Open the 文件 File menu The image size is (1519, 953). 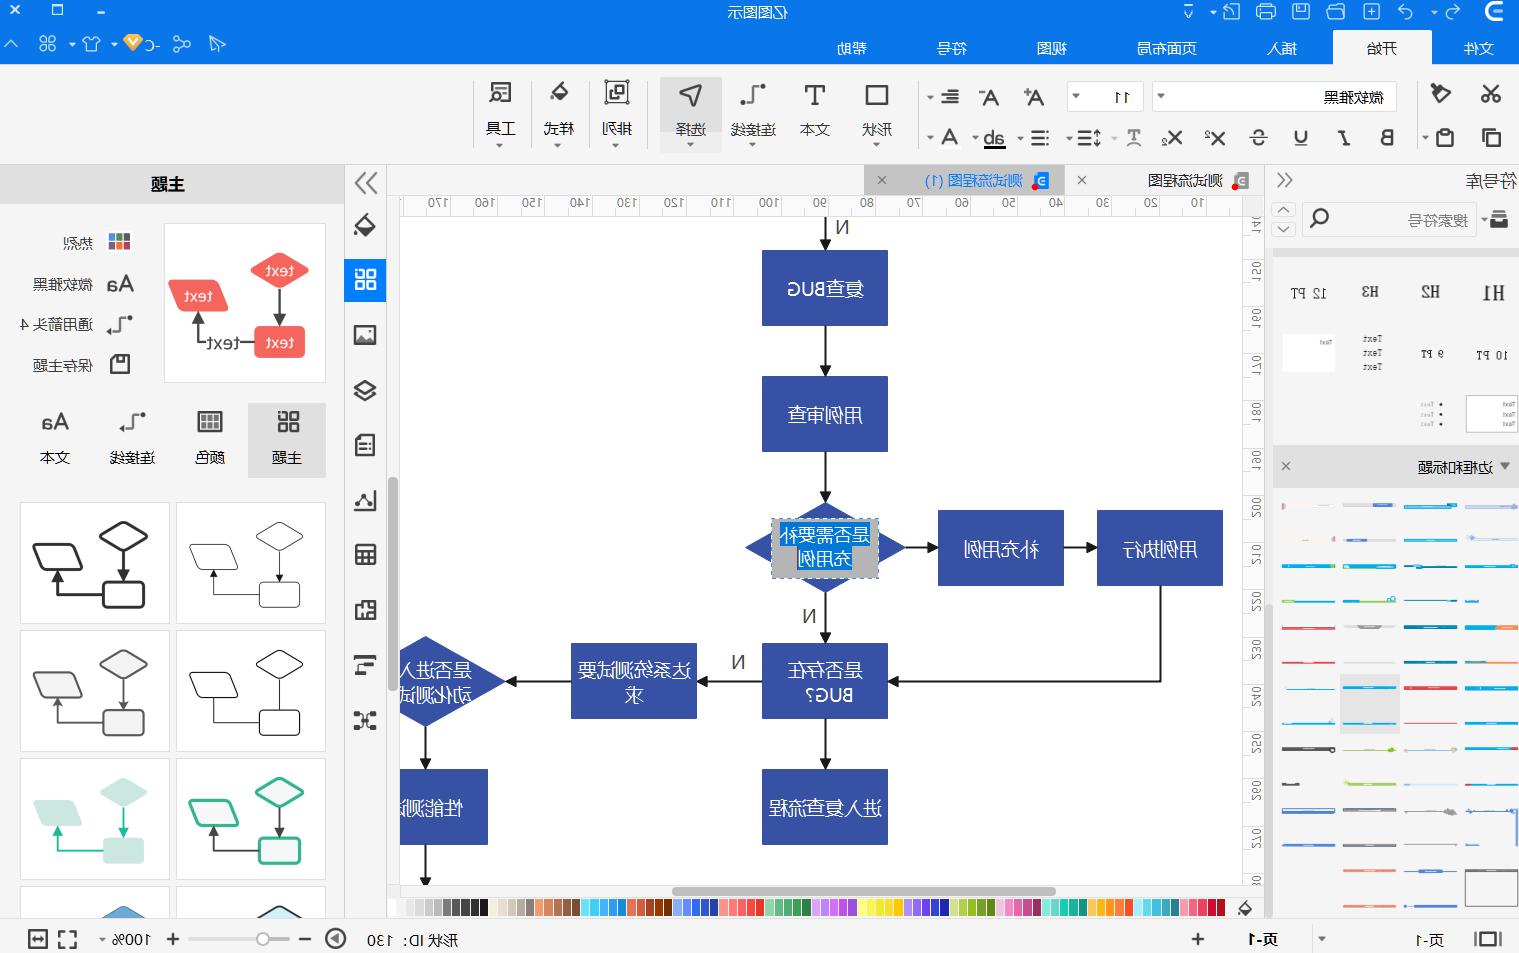point(1478,48)
